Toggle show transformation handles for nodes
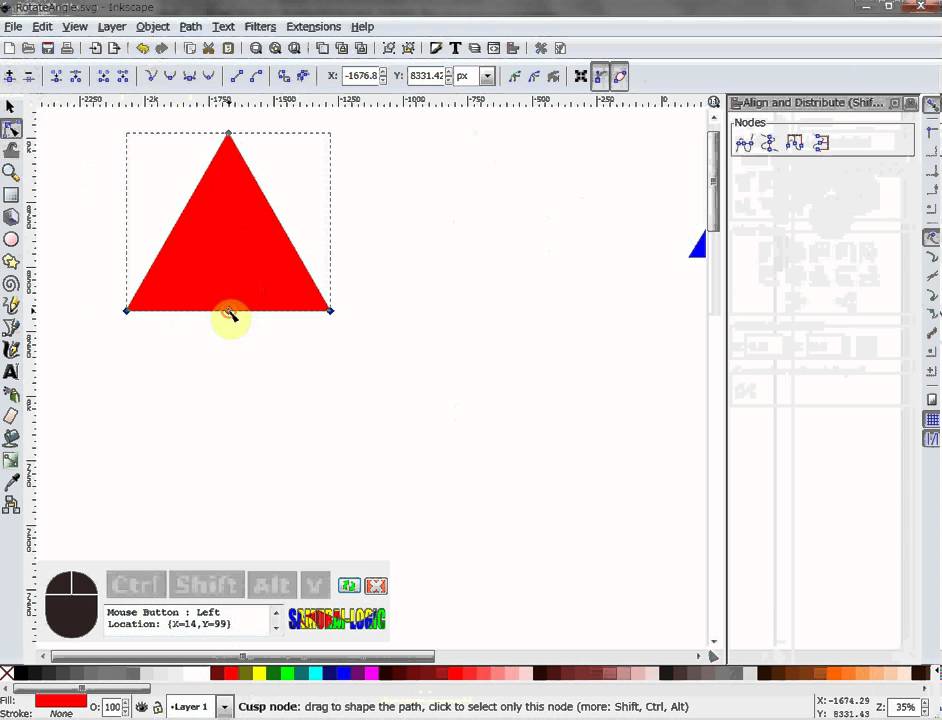The height and width of the screenshot is (720, 942). tap(580, 76)
